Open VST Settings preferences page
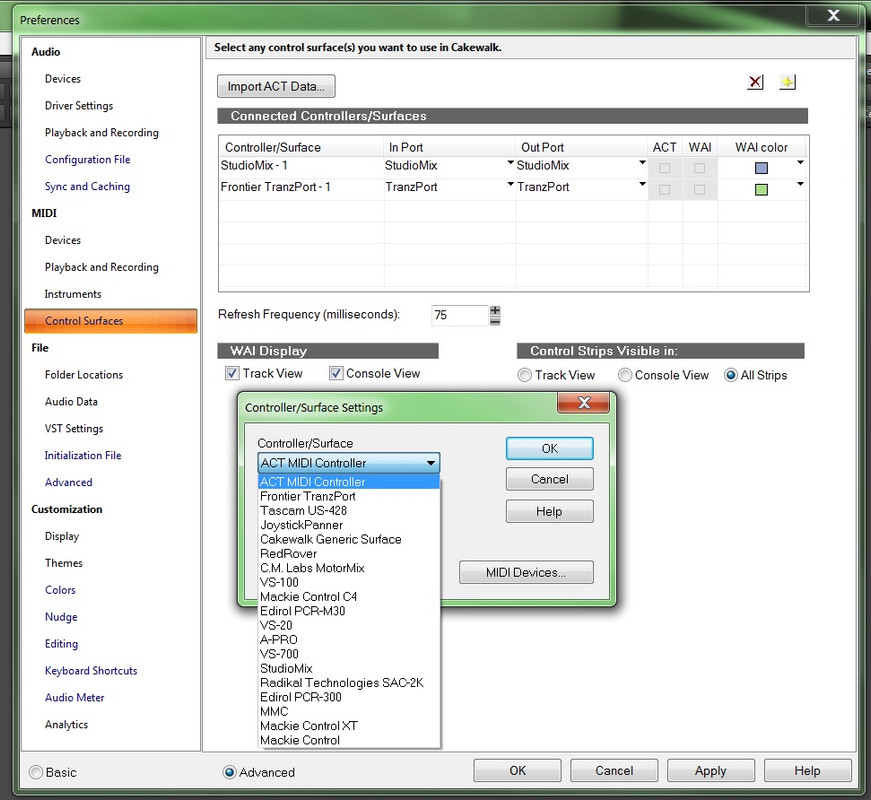This screenshot has height=800, width=871. tap(74, 428)
